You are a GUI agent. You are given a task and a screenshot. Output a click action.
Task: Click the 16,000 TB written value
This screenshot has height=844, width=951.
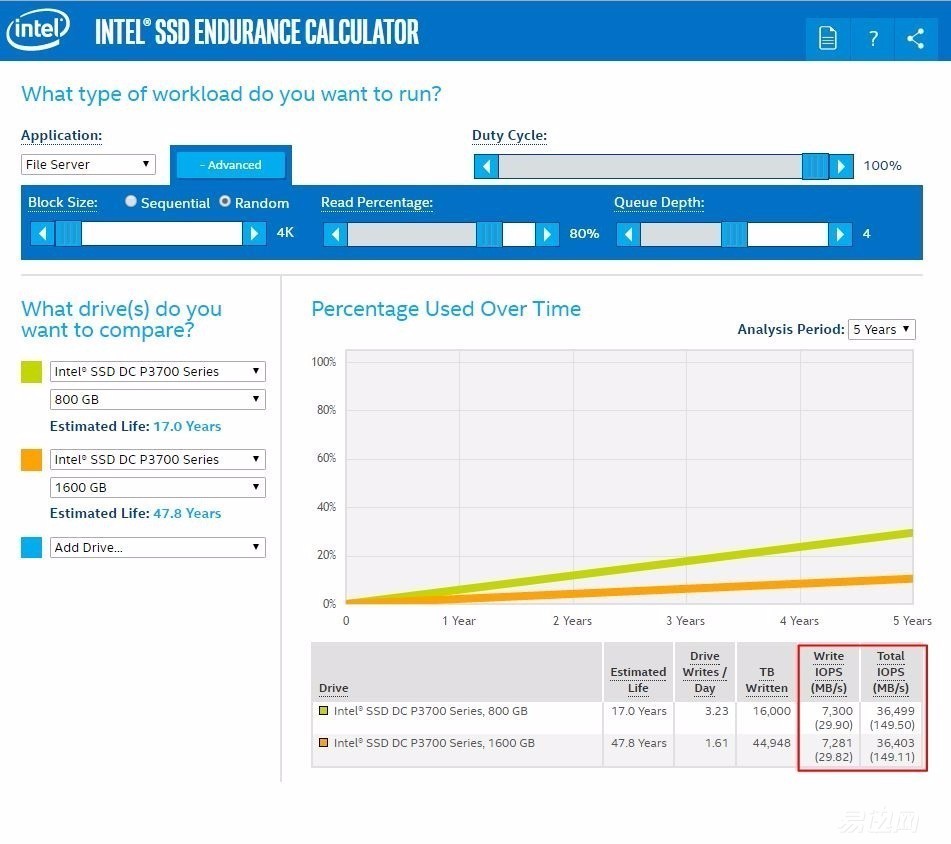(x=771, y=711)
